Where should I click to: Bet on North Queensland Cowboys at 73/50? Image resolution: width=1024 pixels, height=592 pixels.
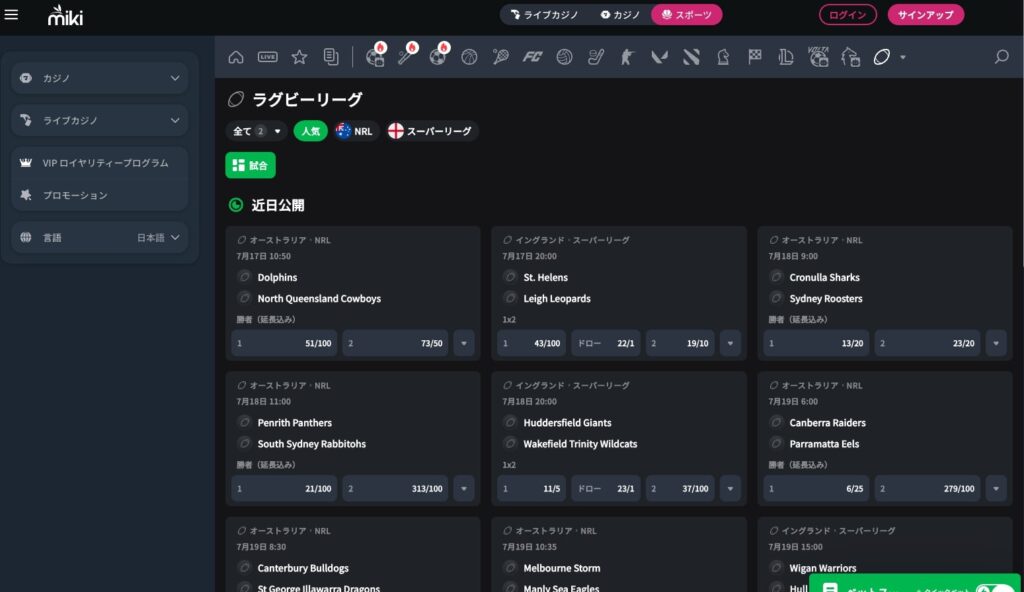pos(395,343)
